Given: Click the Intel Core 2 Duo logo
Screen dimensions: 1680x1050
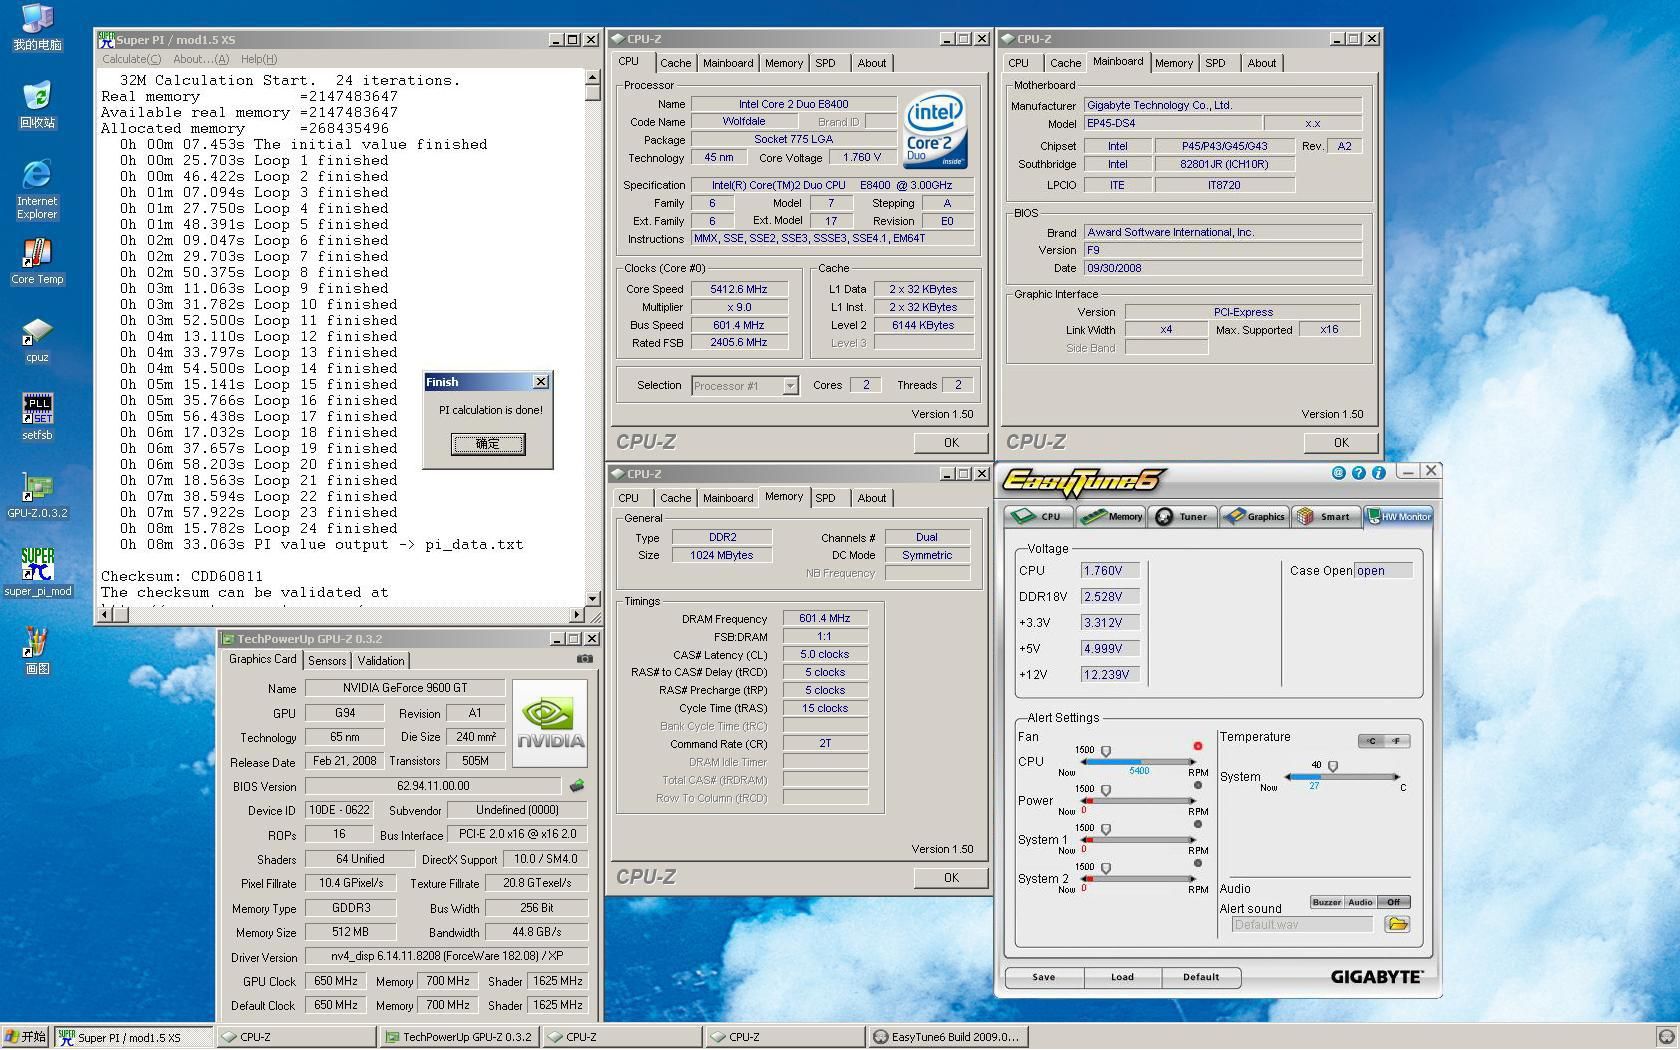Looking at the screenshot, I should (x=935, y=130).
